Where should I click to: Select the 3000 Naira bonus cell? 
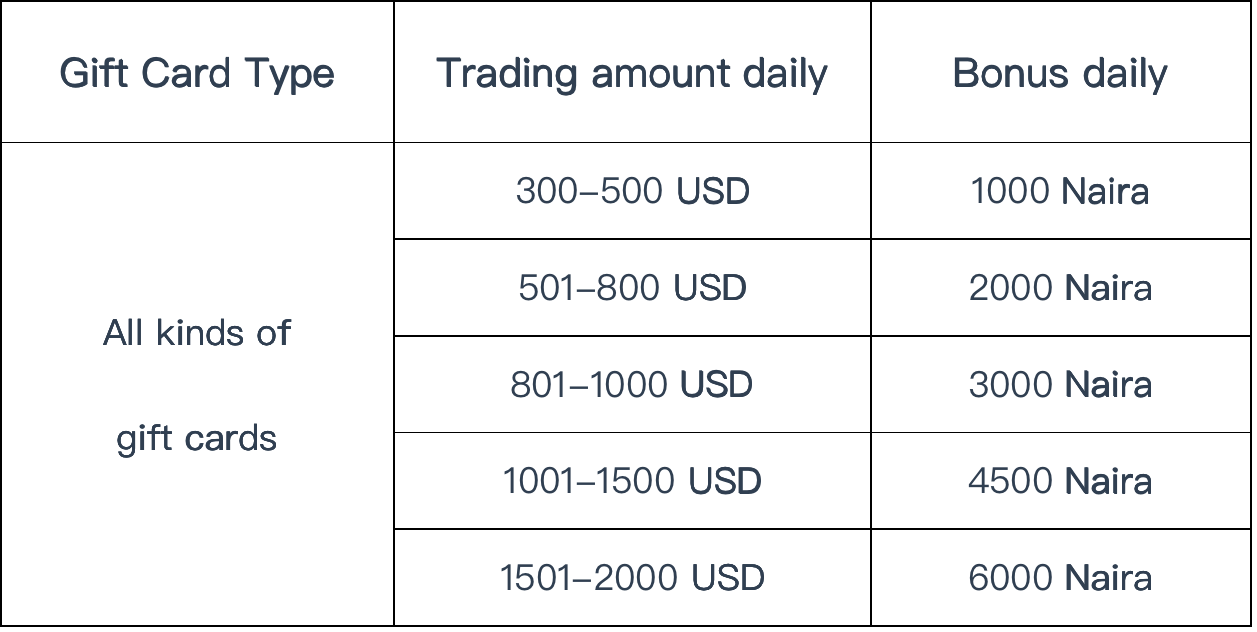(x=1060, y=384)
